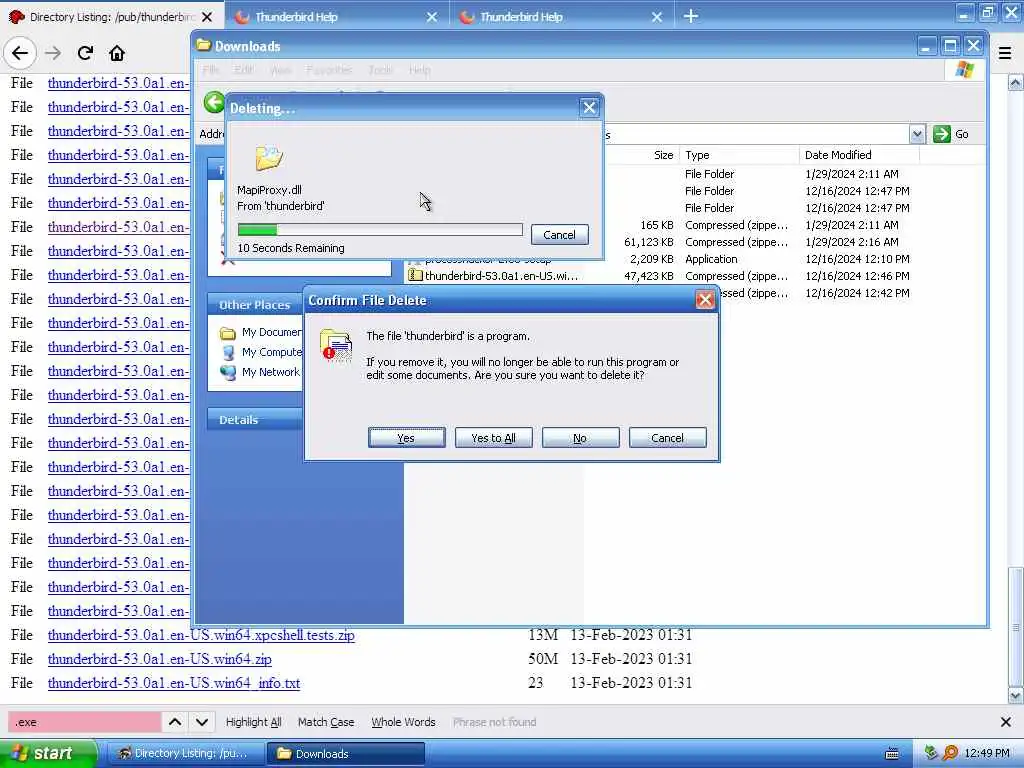Viewport: 1024px width, 768px height.
Task: Choose Yes to All in delete dialog
Action: 493,438
